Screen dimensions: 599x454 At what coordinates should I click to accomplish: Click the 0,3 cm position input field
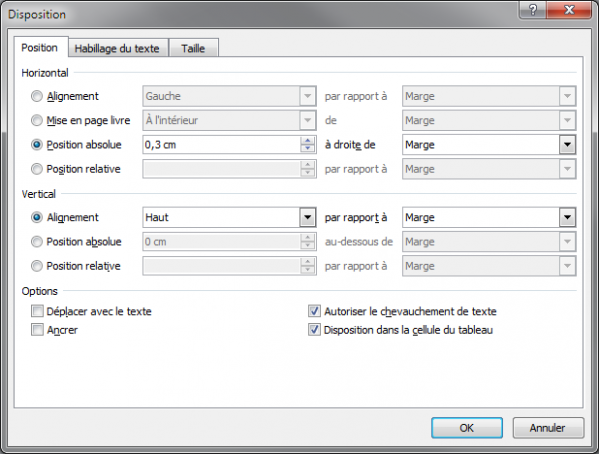click(222, 145)
